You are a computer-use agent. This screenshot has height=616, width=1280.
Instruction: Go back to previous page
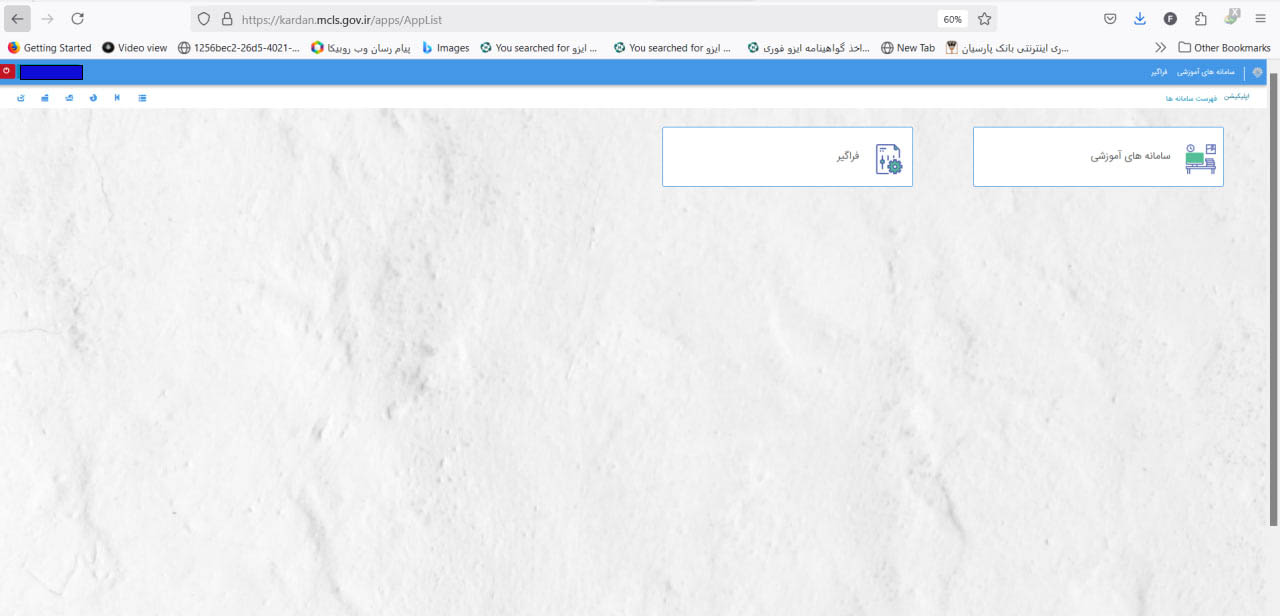point(17,19)
